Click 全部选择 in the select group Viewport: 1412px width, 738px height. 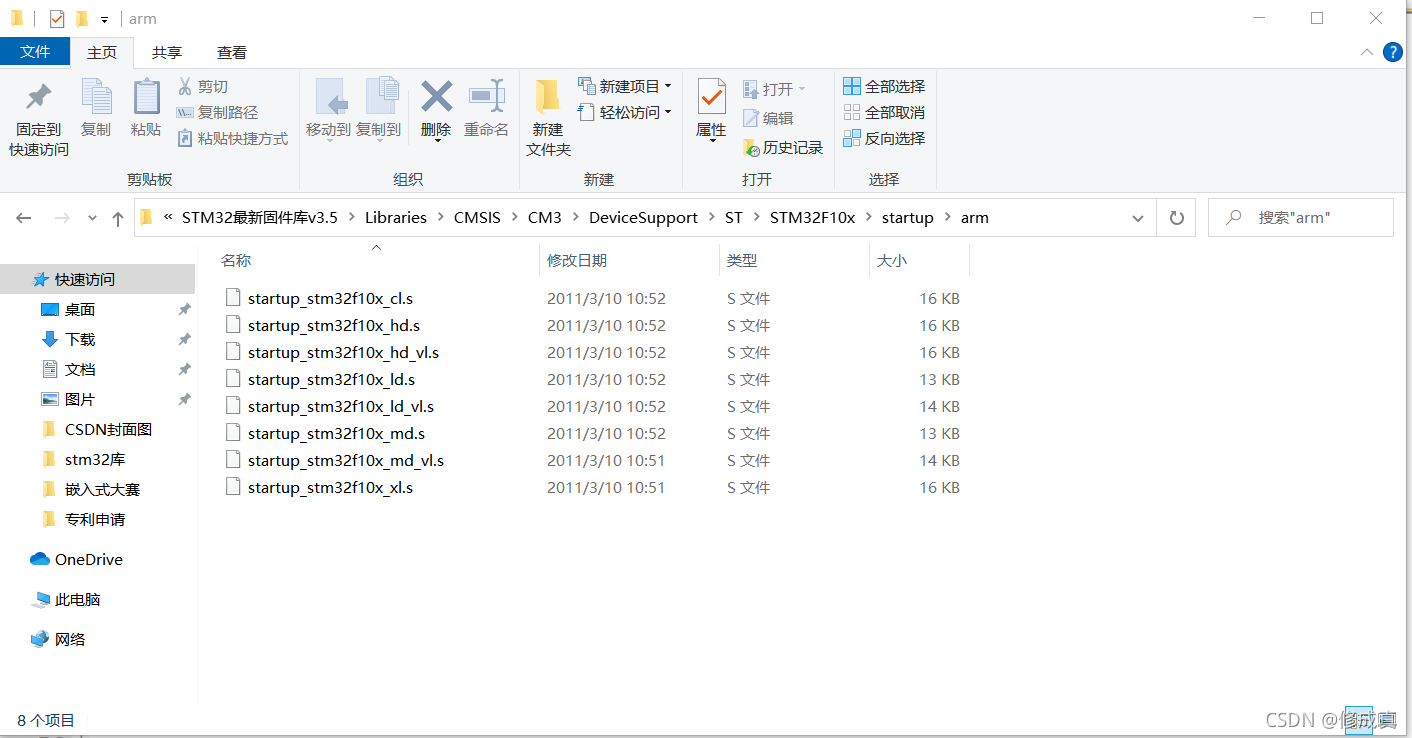pos(884,87)
